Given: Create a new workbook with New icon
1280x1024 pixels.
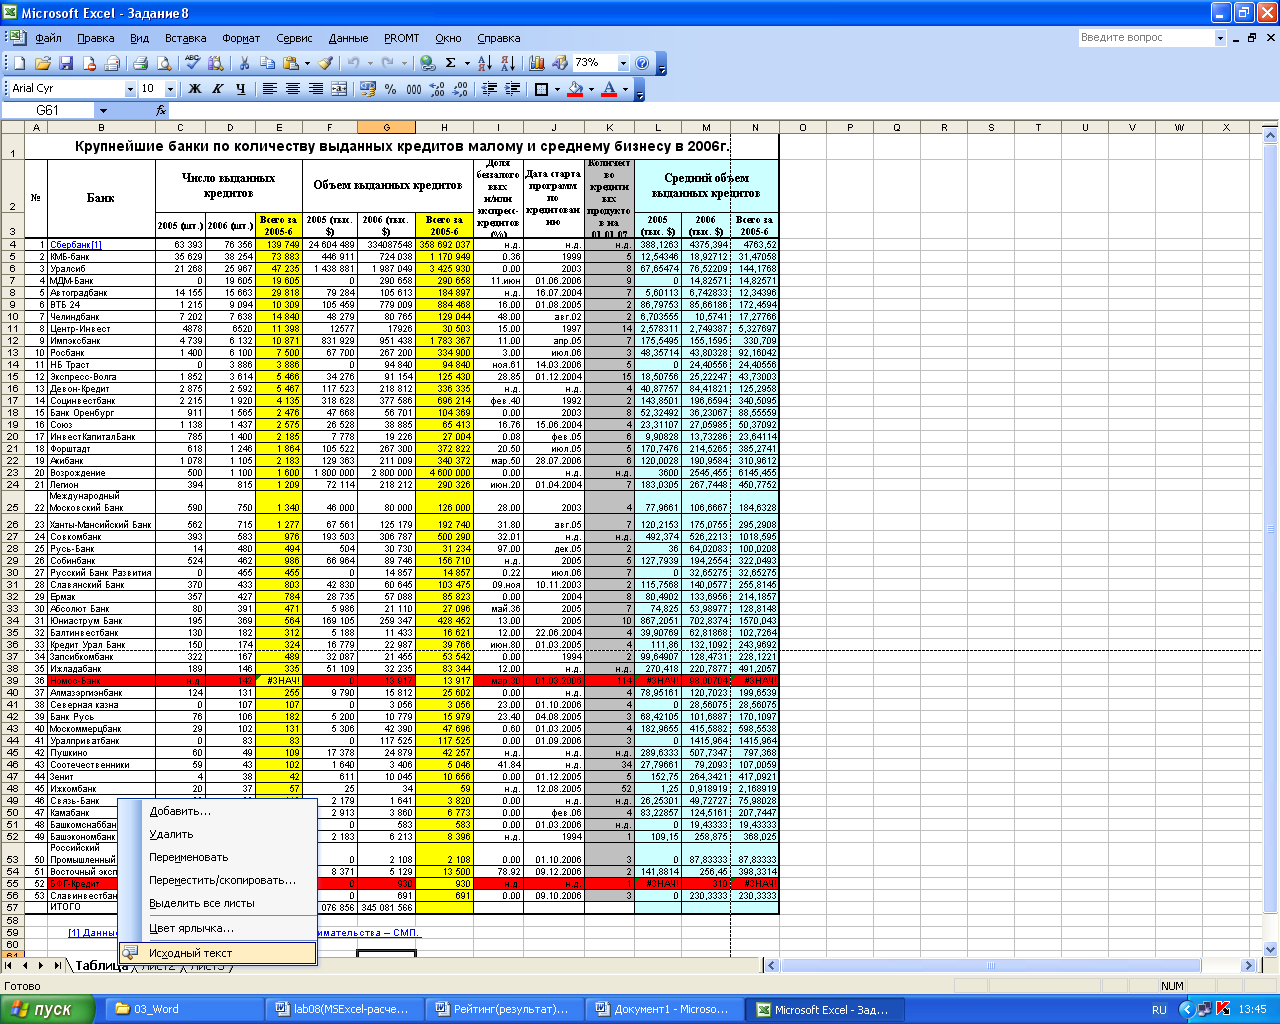Looking at the screenshot, I should (20, 63).
